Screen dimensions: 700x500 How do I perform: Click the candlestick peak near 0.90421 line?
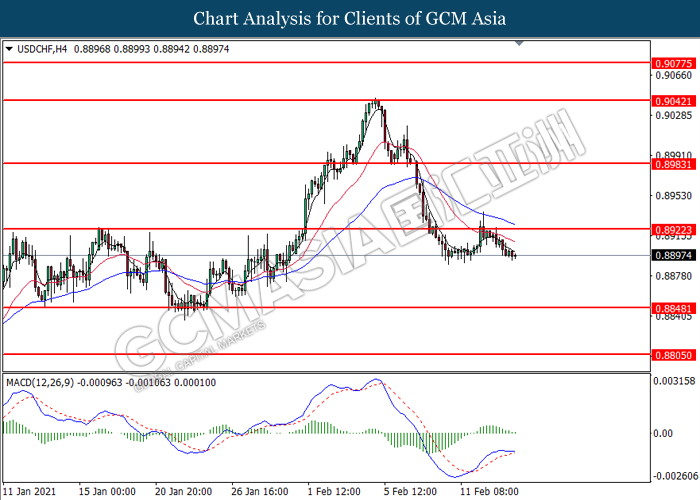pyautogui.click(x=375, y=101)
